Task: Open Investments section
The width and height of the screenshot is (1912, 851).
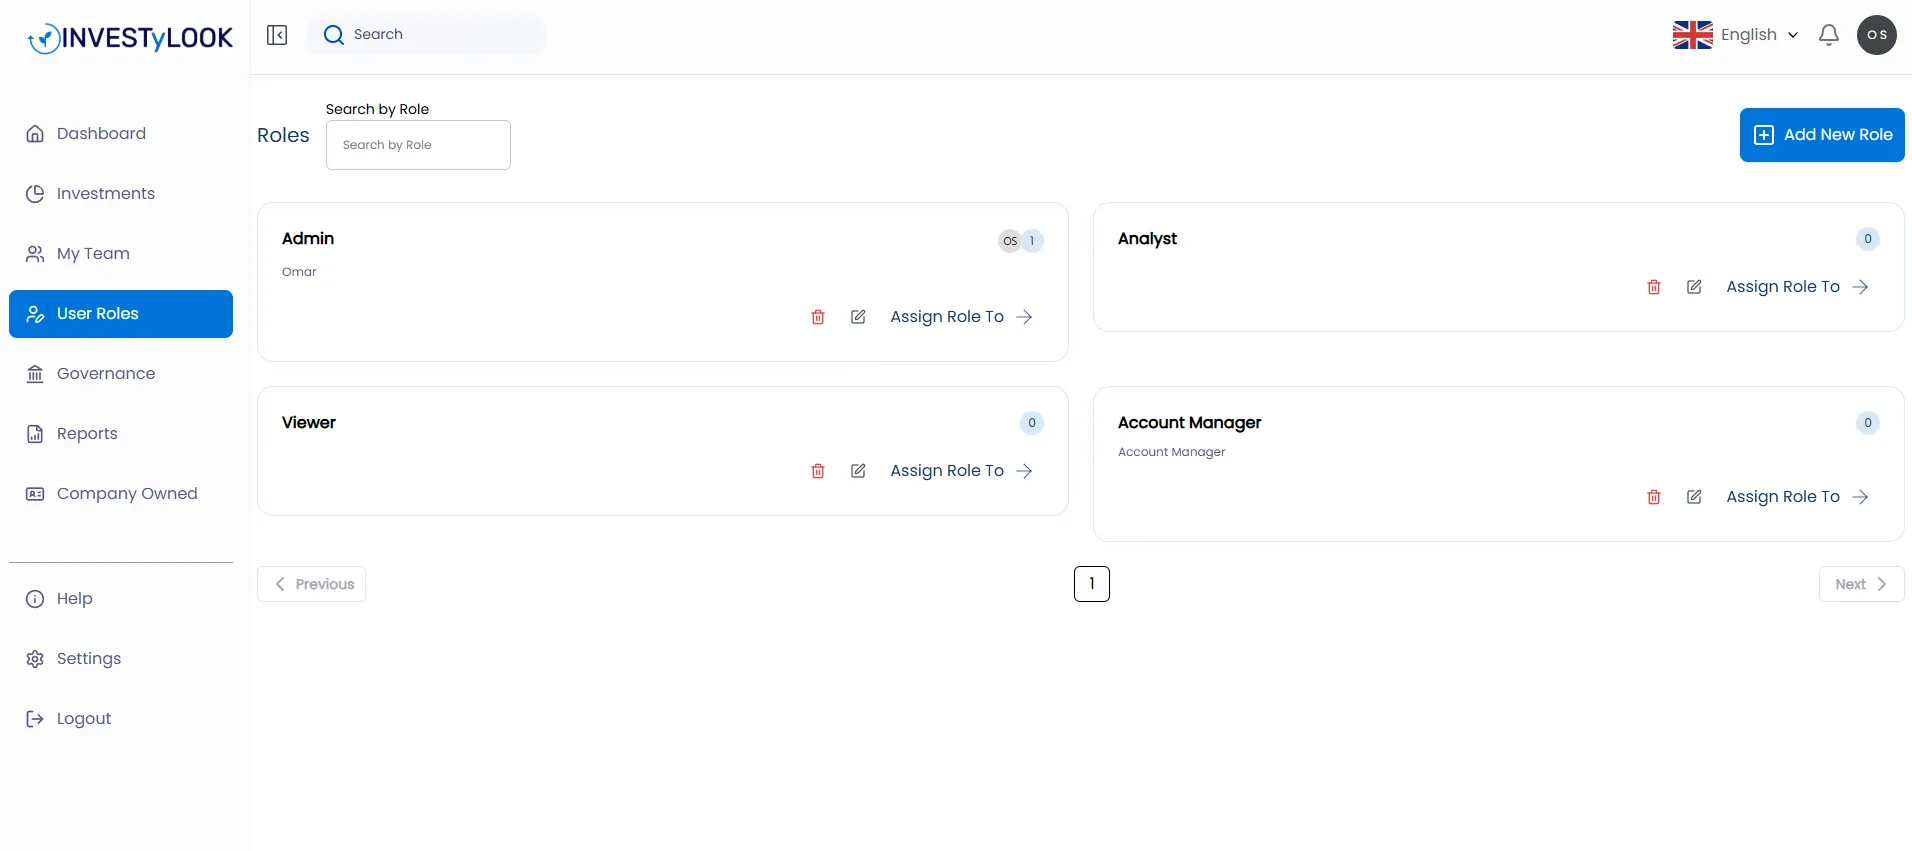Action: [x=121, y=194]
